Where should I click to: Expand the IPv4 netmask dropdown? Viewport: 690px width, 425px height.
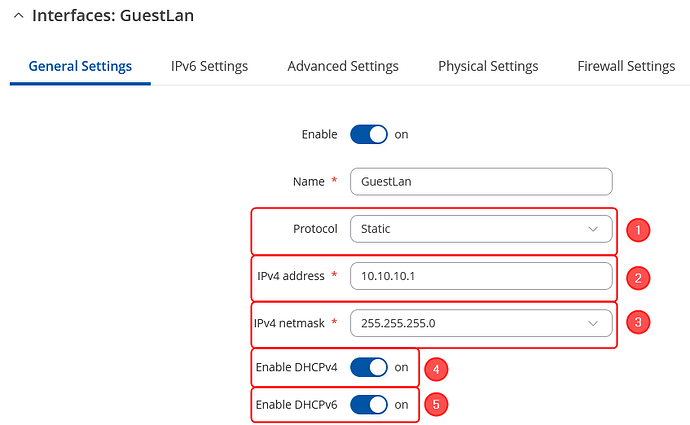click(x=481, y=323)
